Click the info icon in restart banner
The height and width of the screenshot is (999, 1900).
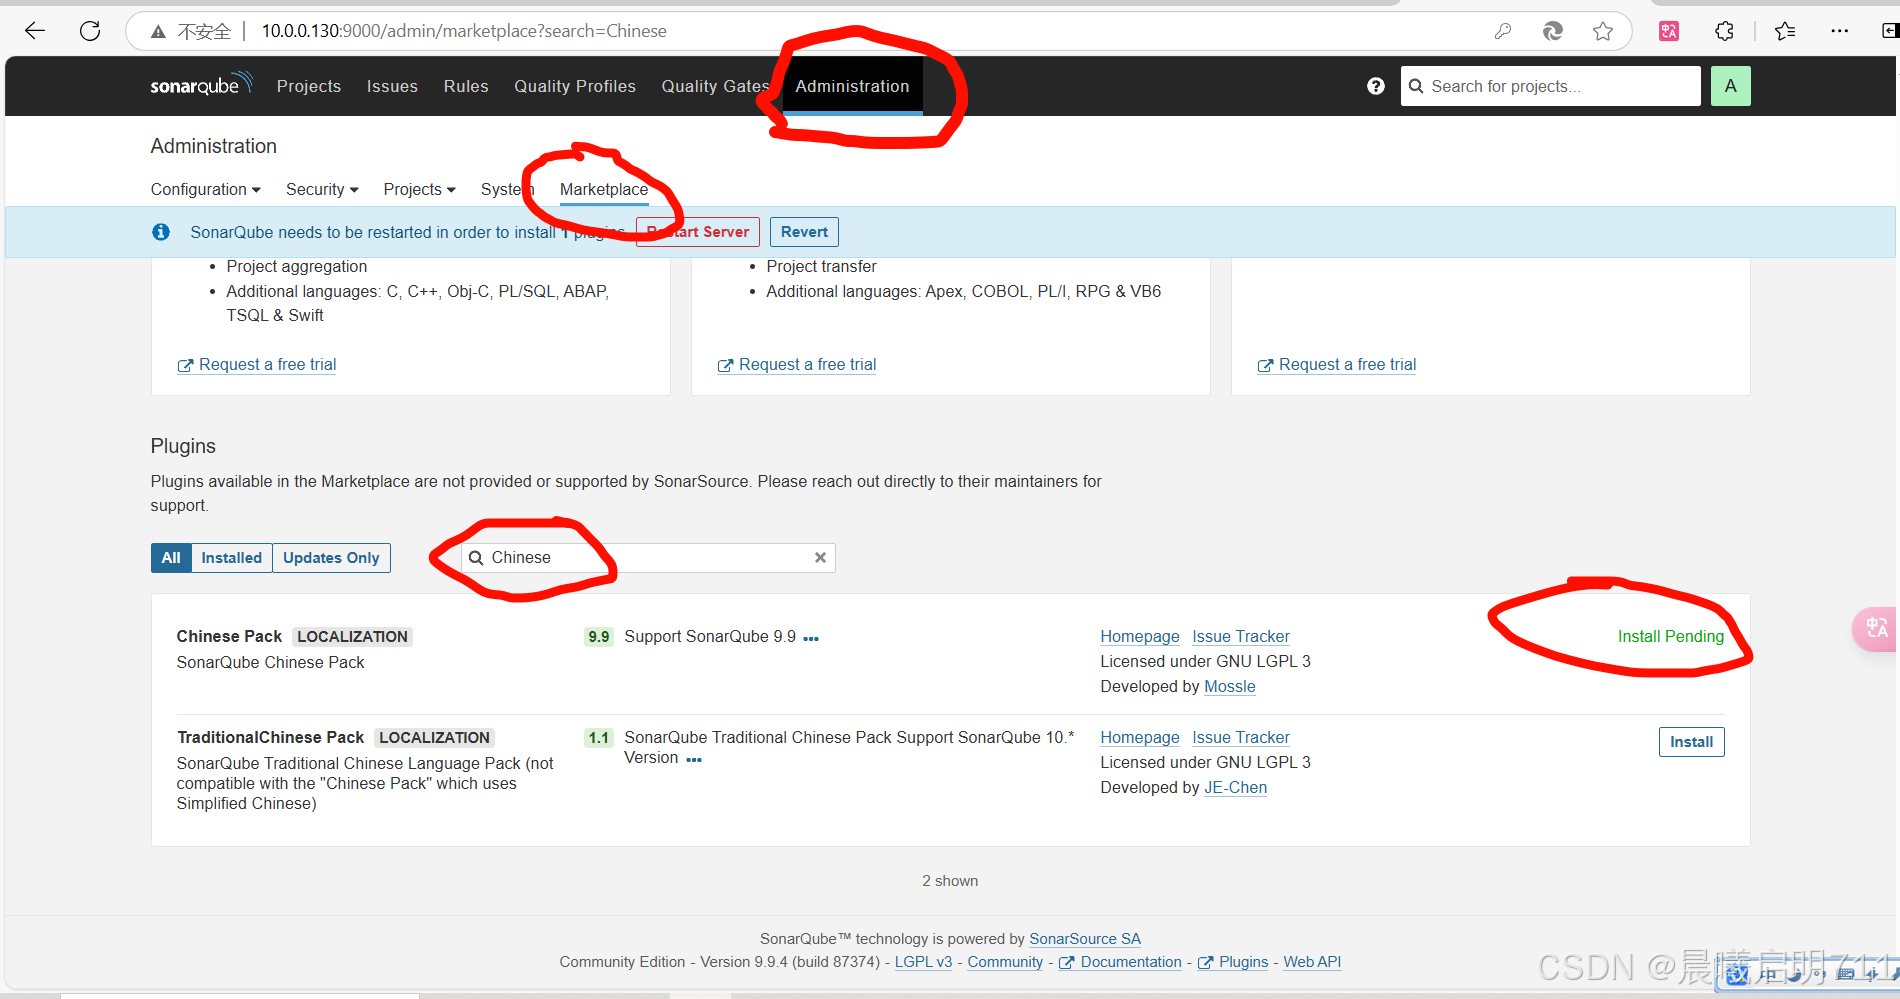click(161, 232)
